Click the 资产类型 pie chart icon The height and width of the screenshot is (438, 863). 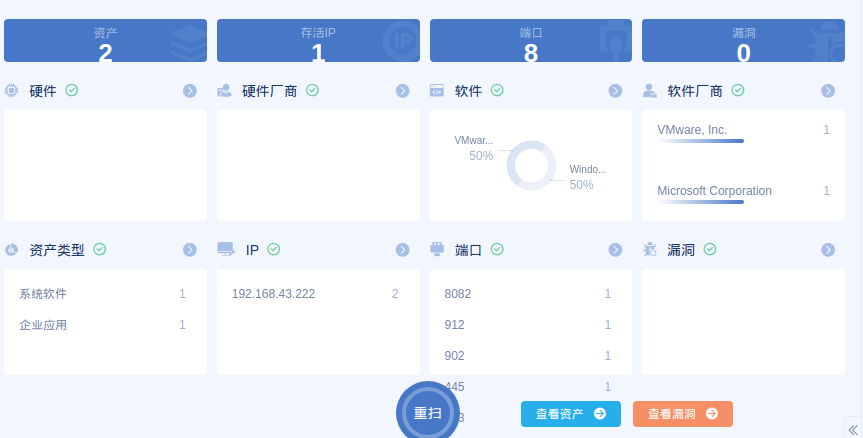12,250
